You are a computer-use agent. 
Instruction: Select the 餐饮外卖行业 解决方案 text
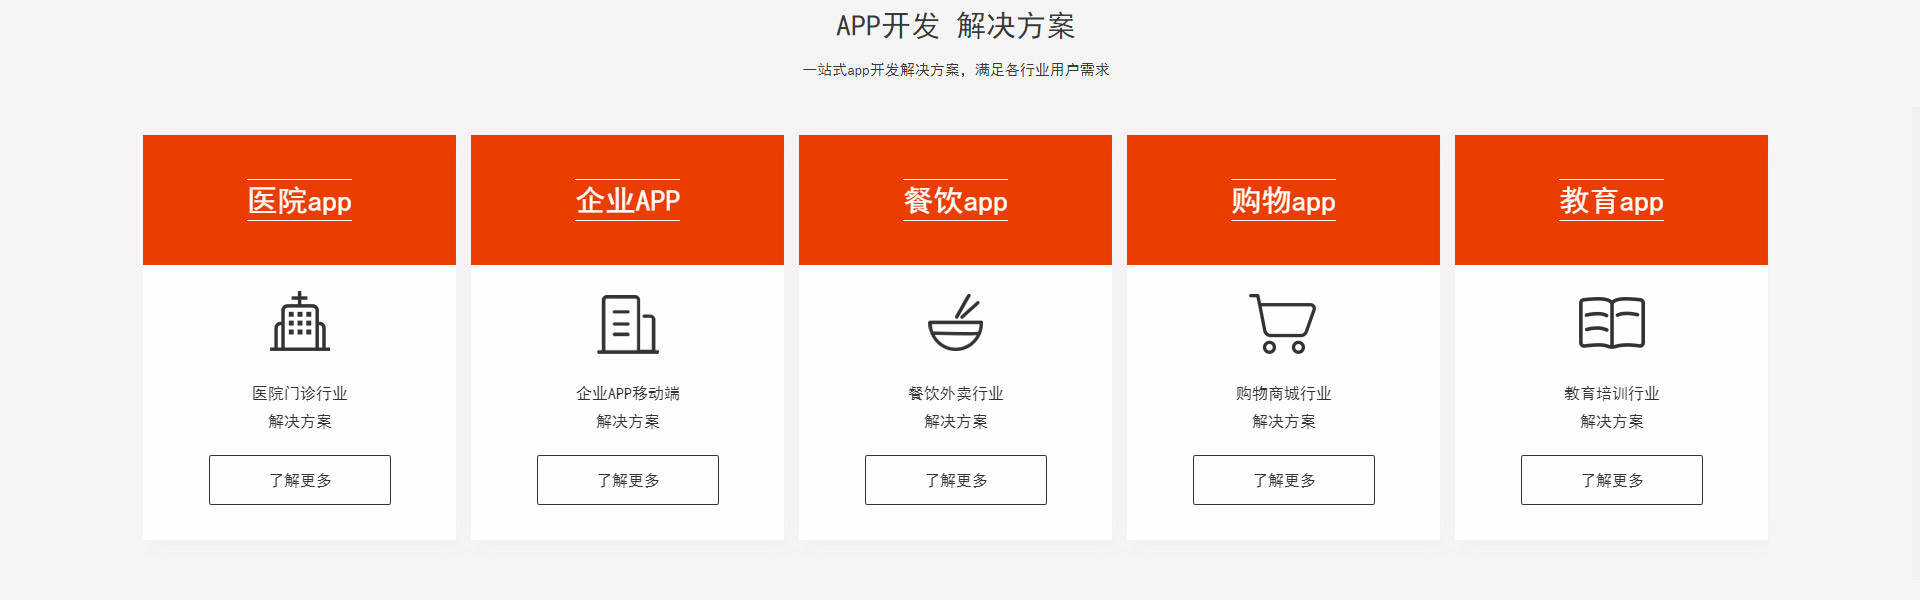tap(956, 407)
